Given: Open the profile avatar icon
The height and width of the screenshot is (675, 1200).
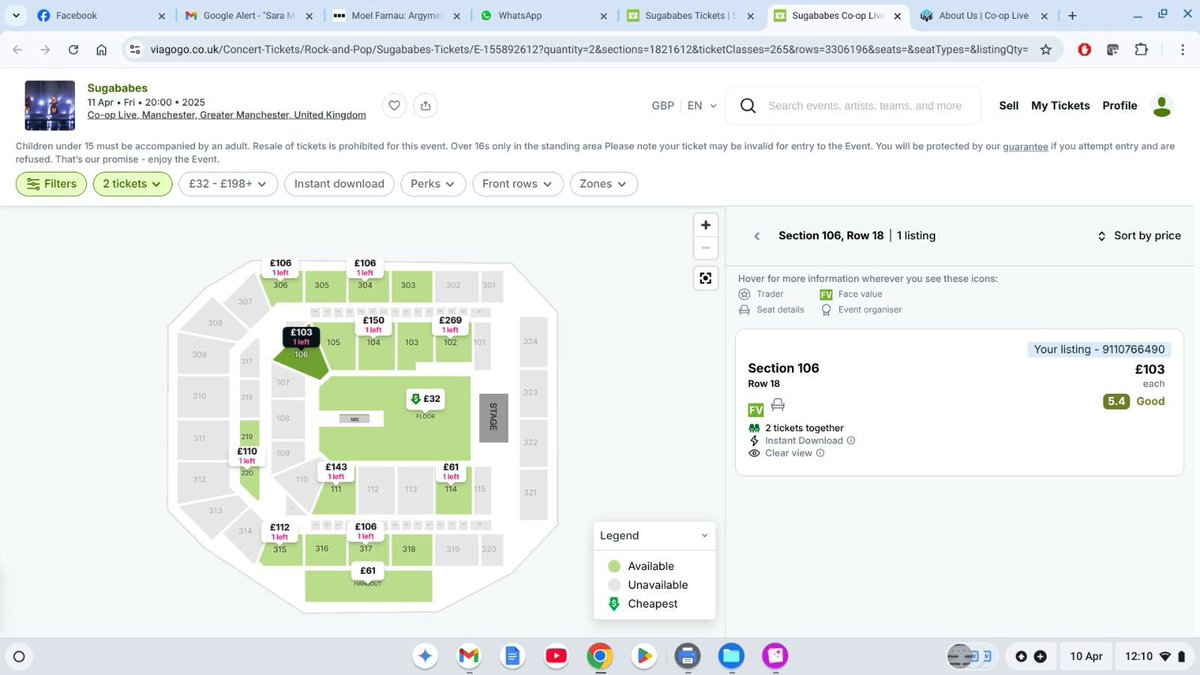Looking at the screenshot, I should coord(1161,105).
